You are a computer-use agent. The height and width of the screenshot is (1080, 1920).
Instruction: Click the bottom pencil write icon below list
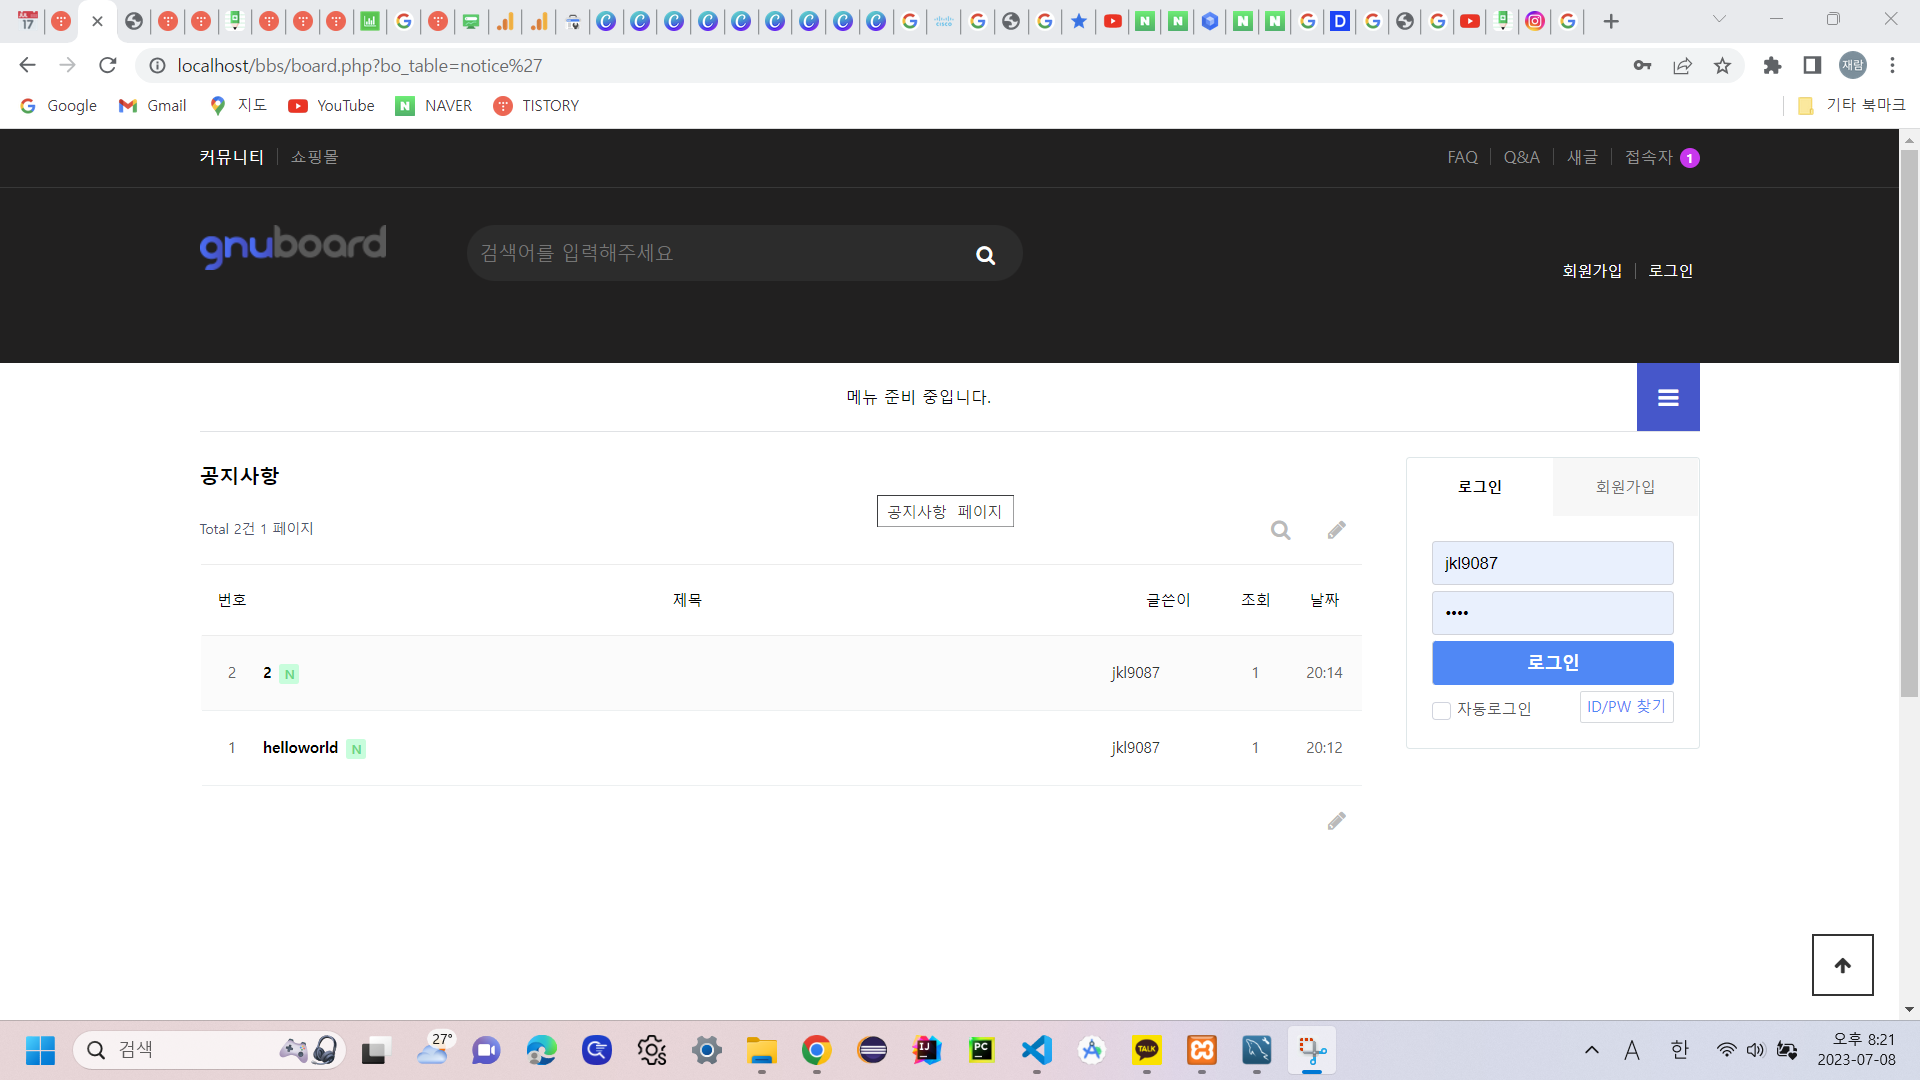(x=1336, y=821)
